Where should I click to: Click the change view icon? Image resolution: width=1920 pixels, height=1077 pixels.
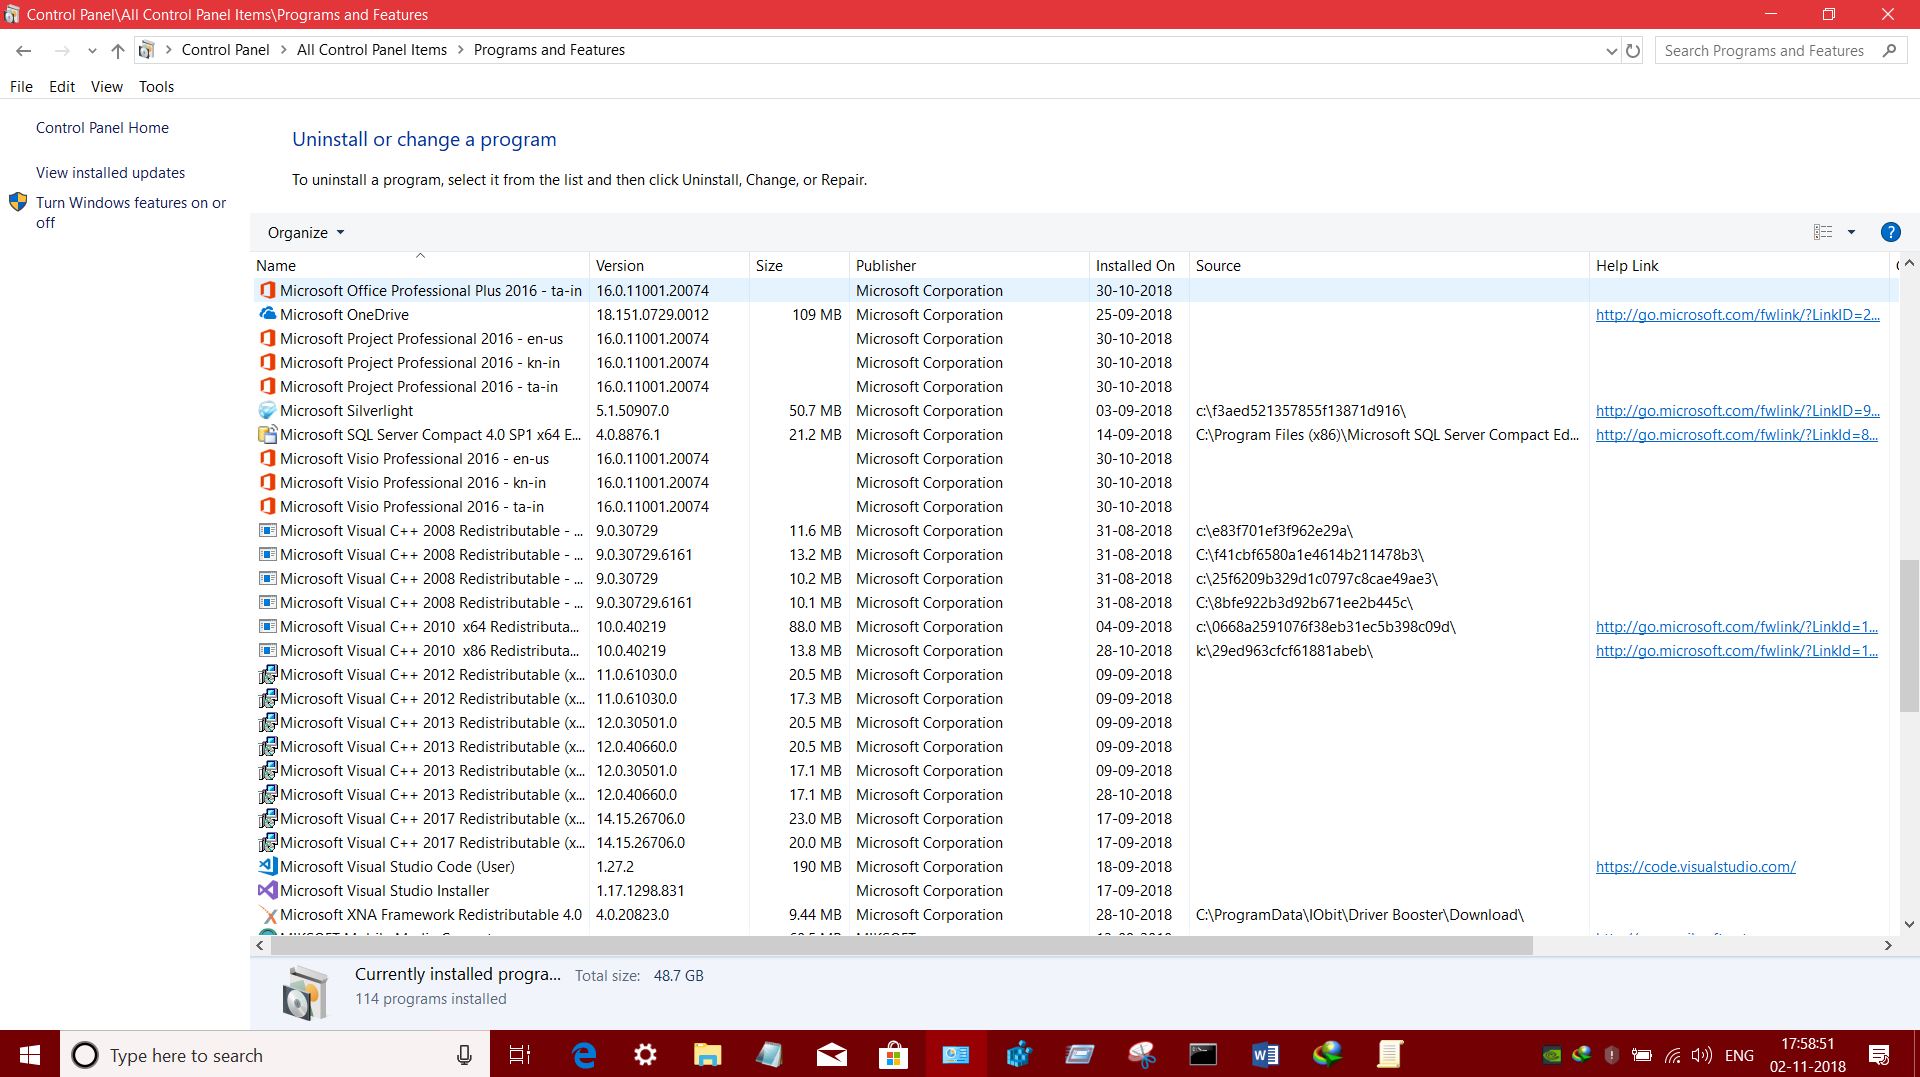(x=1823, y=232)
